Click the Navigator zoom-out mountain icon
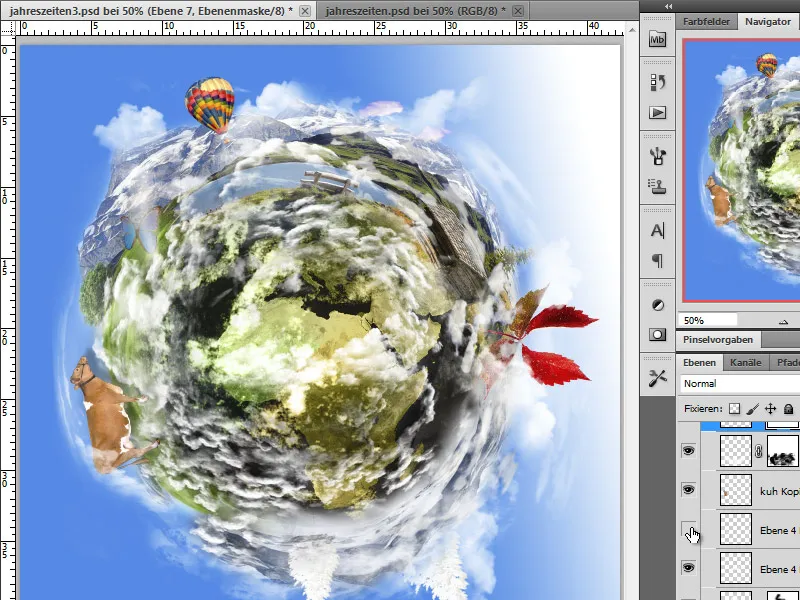This screenshot has height=600, width=800. point(783,321)
